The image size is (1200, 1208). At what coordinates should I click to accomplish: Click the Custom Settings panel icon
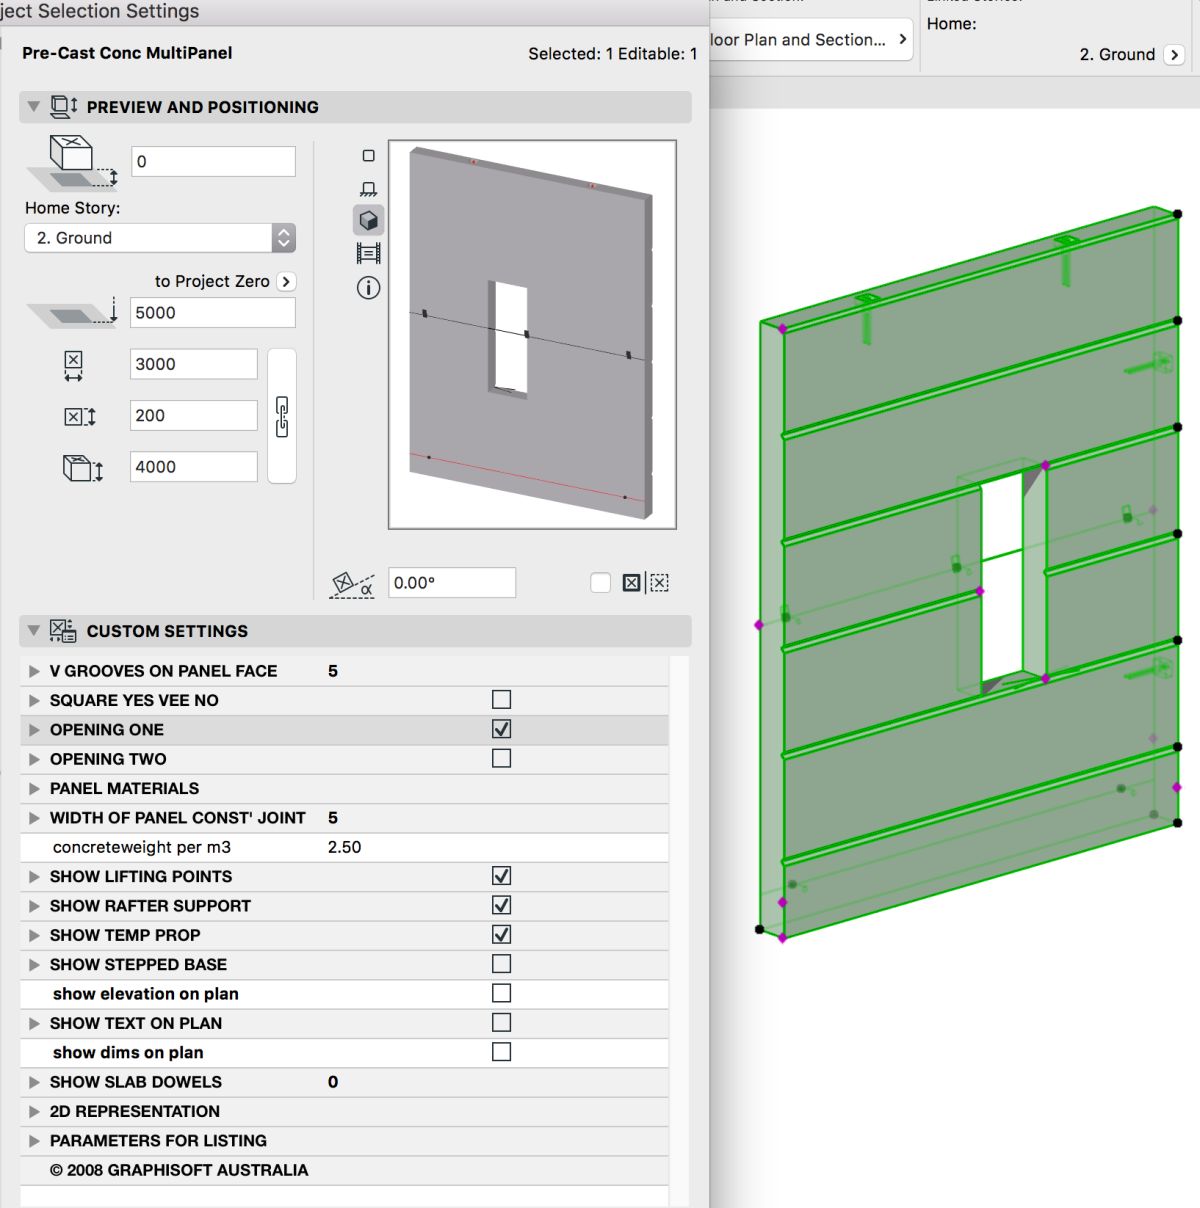(63, 631)
